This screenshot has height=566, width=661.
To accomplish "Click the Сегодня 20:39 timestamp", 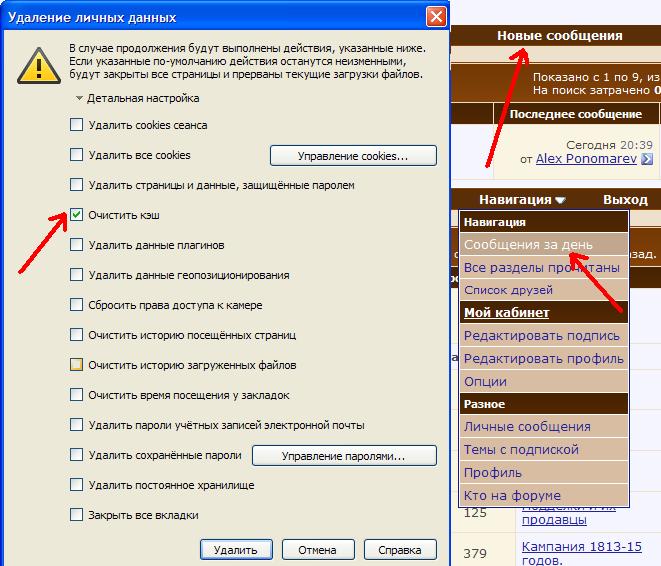I will coord(609,145).
